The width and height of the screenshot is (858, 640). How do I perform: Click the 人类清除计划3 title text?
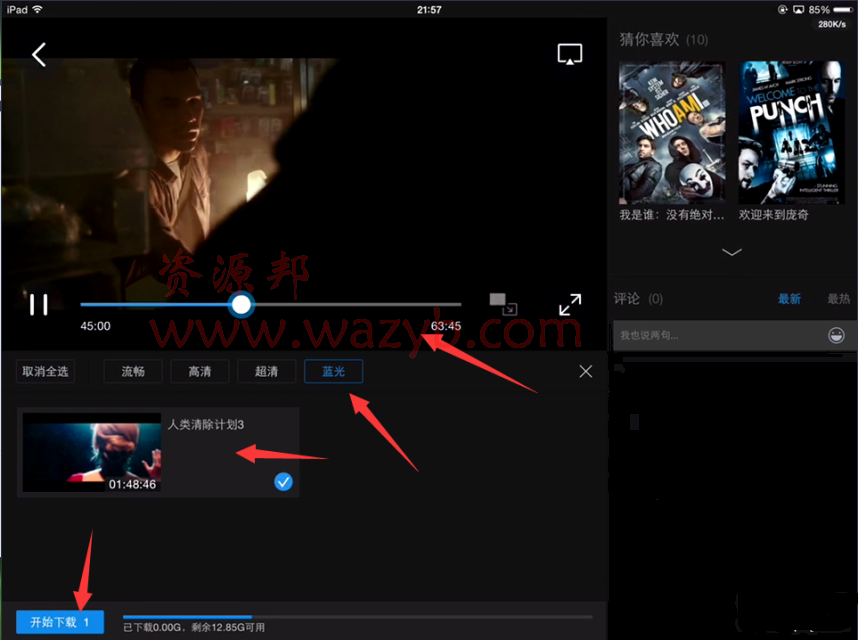(206, 424)
